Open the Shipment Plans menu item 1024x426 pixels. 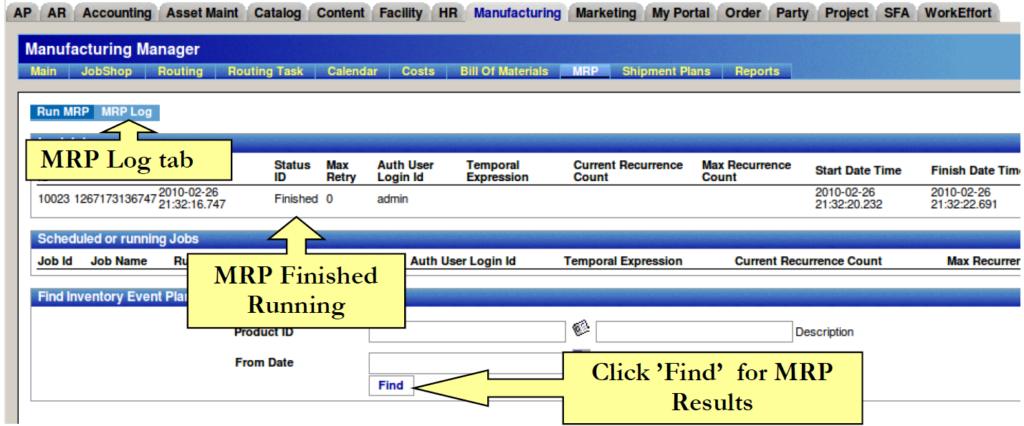pos(666,71)
